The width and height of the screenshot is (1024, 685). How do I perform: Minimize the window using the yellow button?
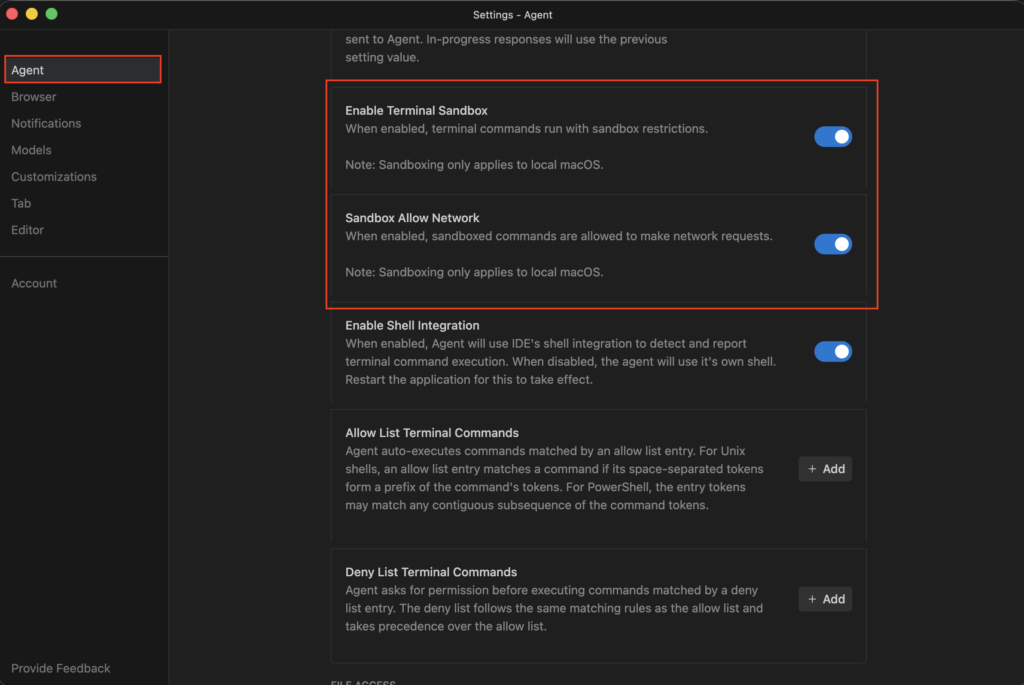pyautogui.click(x=32, y=14)
